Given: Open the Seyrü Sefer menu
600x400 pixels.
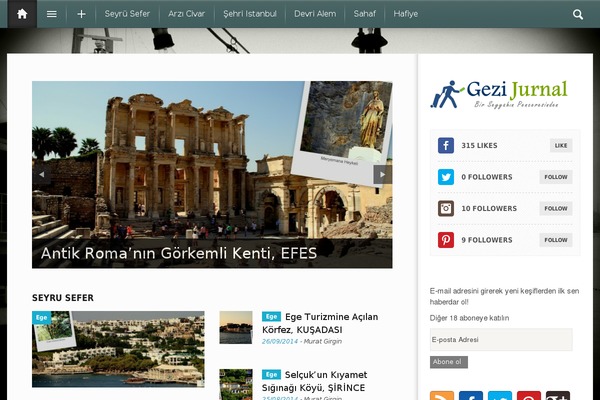Looking at the screenshot, I should (127, 14).
